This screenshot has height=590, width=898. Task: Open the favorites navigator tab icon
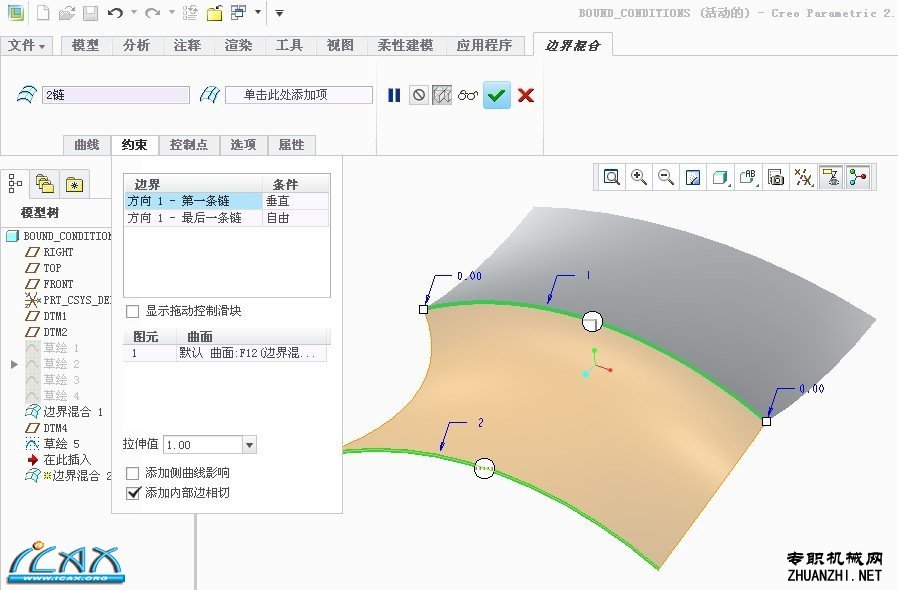point(74,184)
